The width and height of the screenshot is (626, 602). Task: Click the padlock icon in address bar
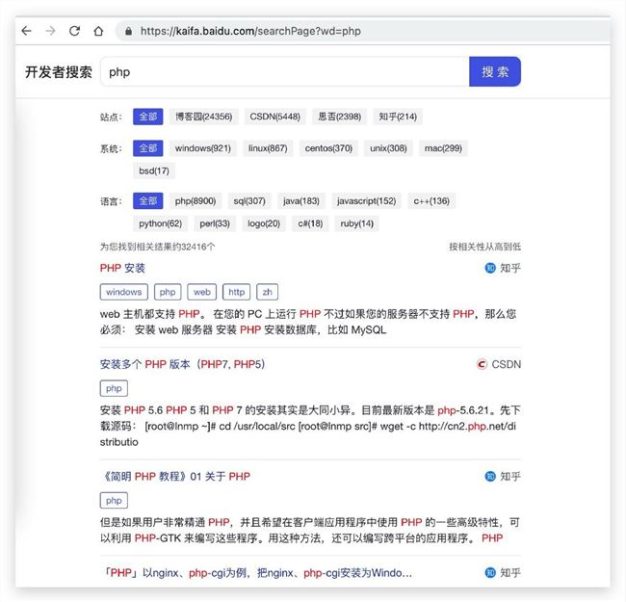pos(129,31)
